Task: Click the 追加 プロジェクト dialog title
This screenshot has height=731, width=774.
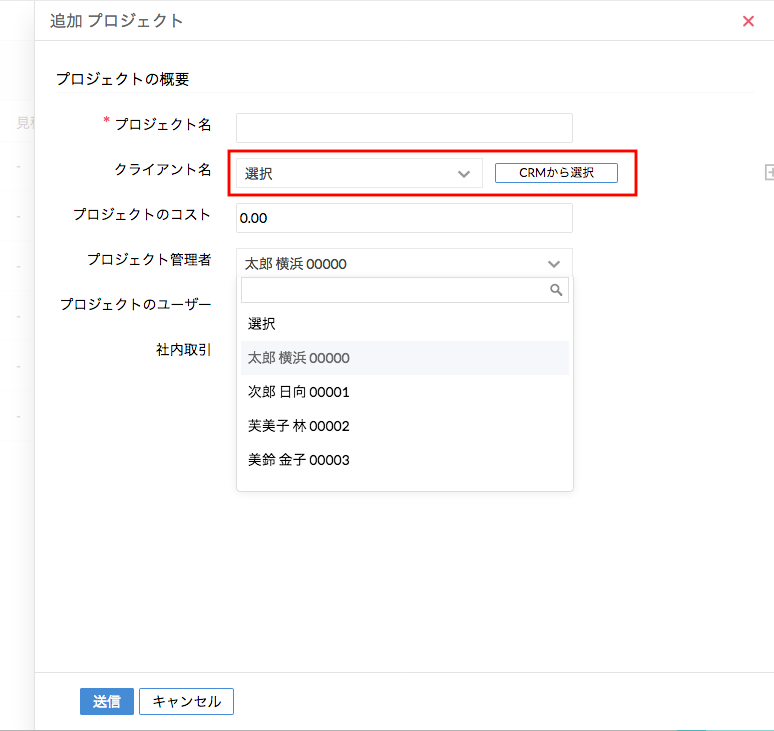Action: click(117, 21)
